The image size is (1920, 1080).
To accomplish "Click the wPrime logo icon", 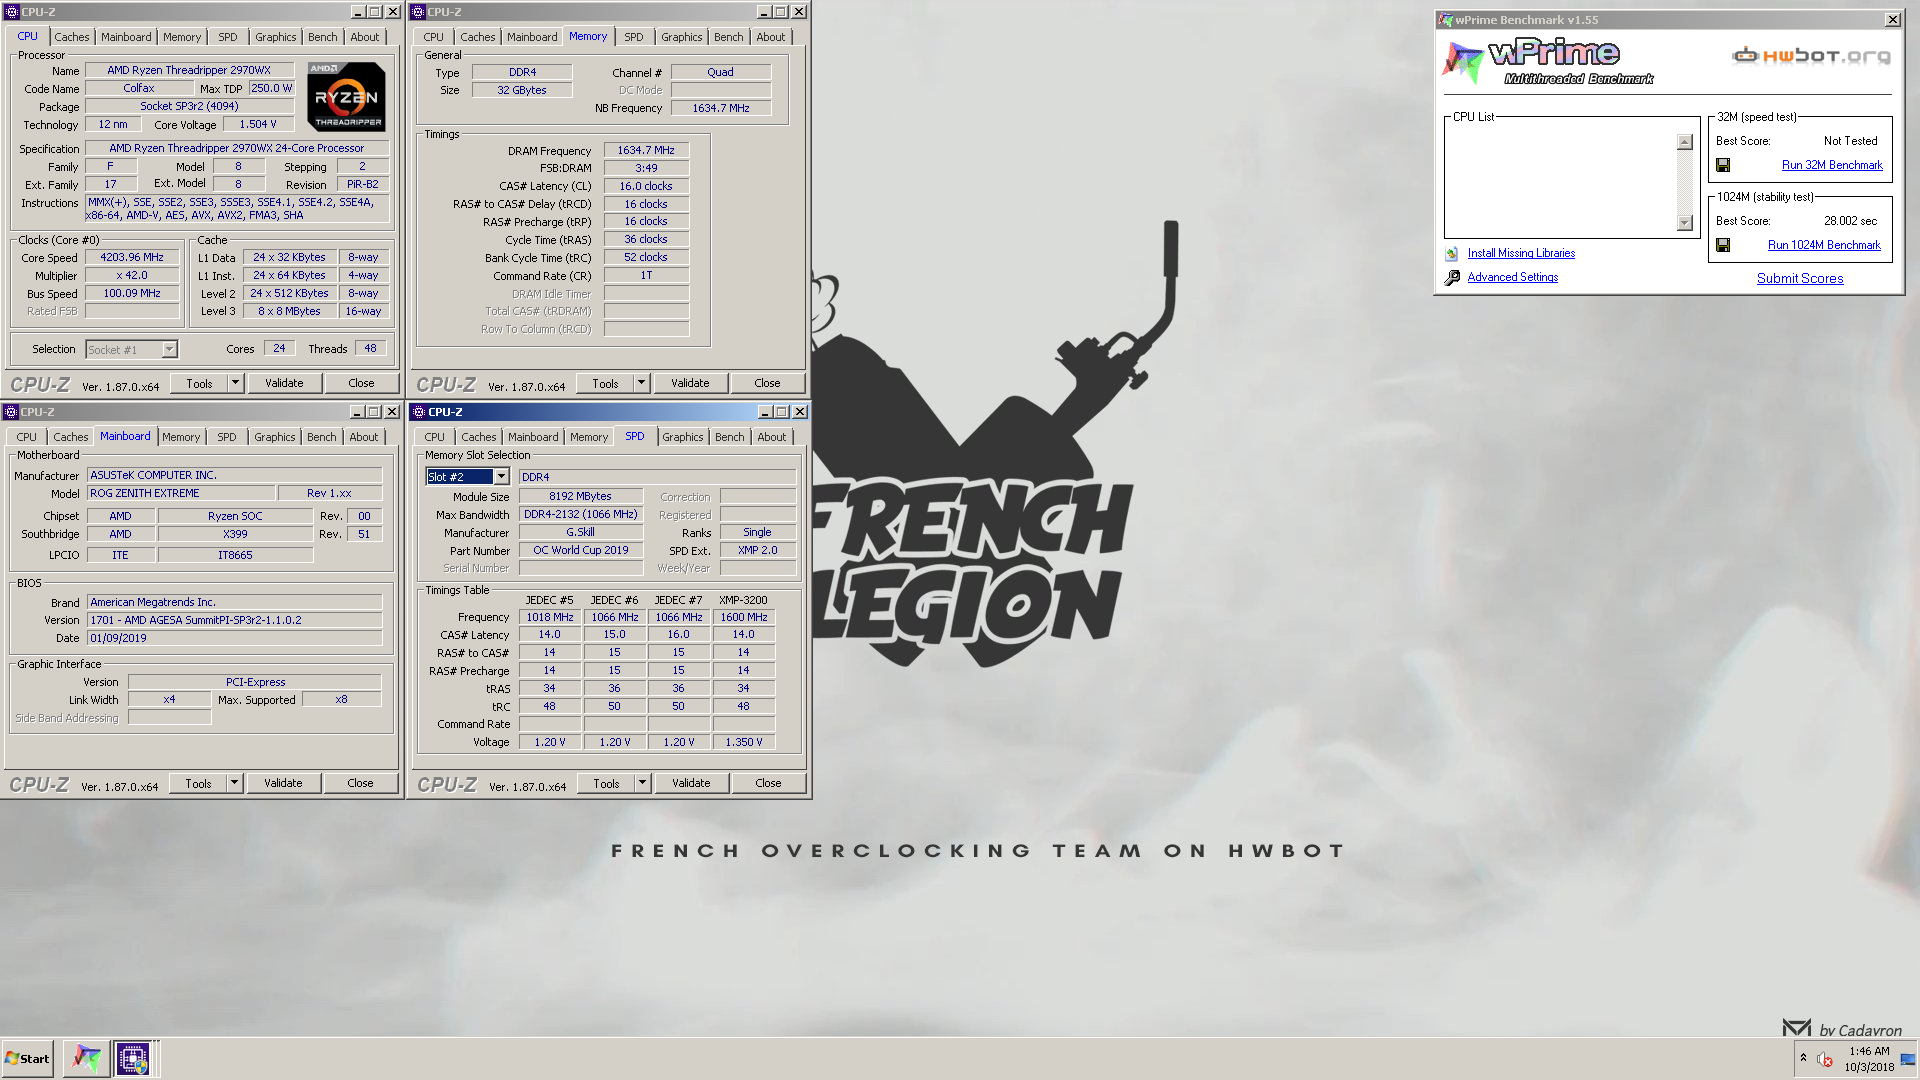I will click(x=1463, y=62).
